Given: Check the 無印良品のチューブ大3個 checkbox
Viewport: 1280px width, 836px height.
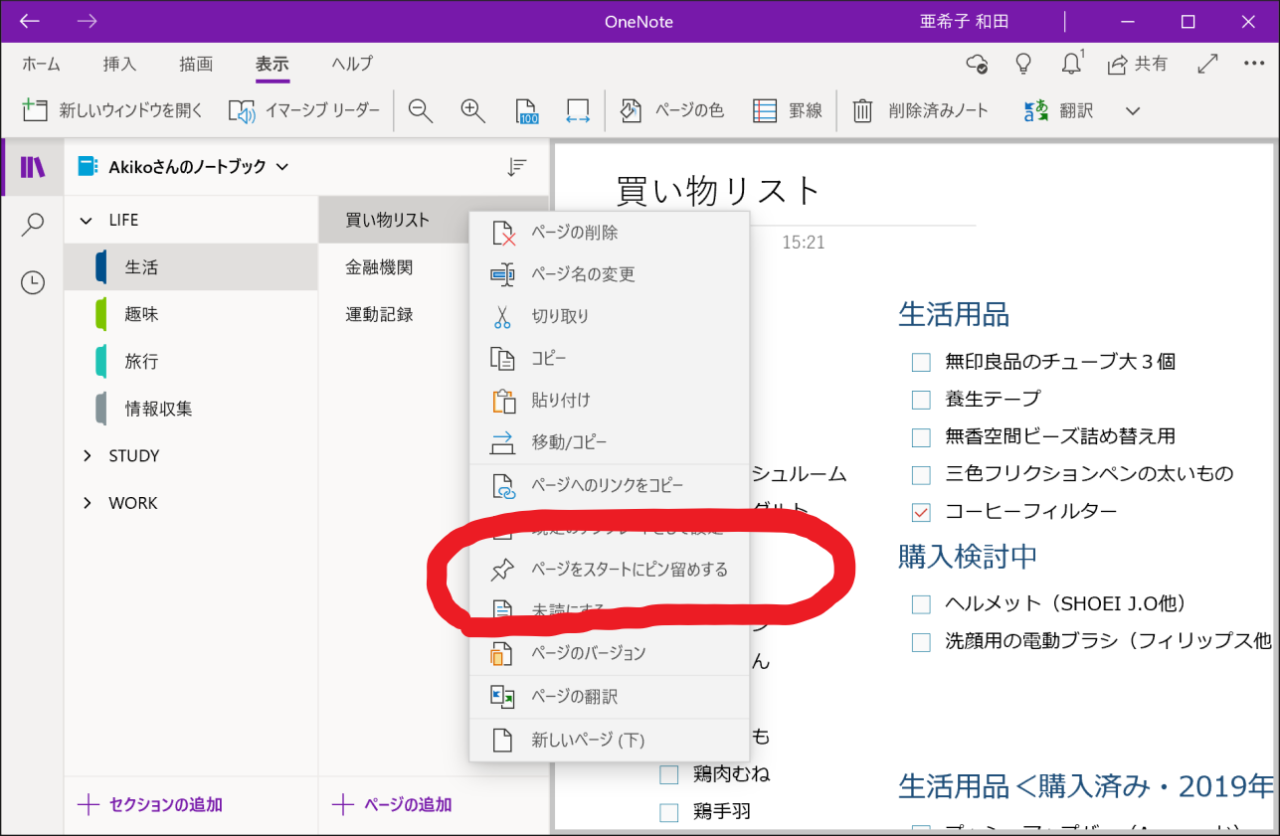Looking at the screenshot, I should coord(921,362).
